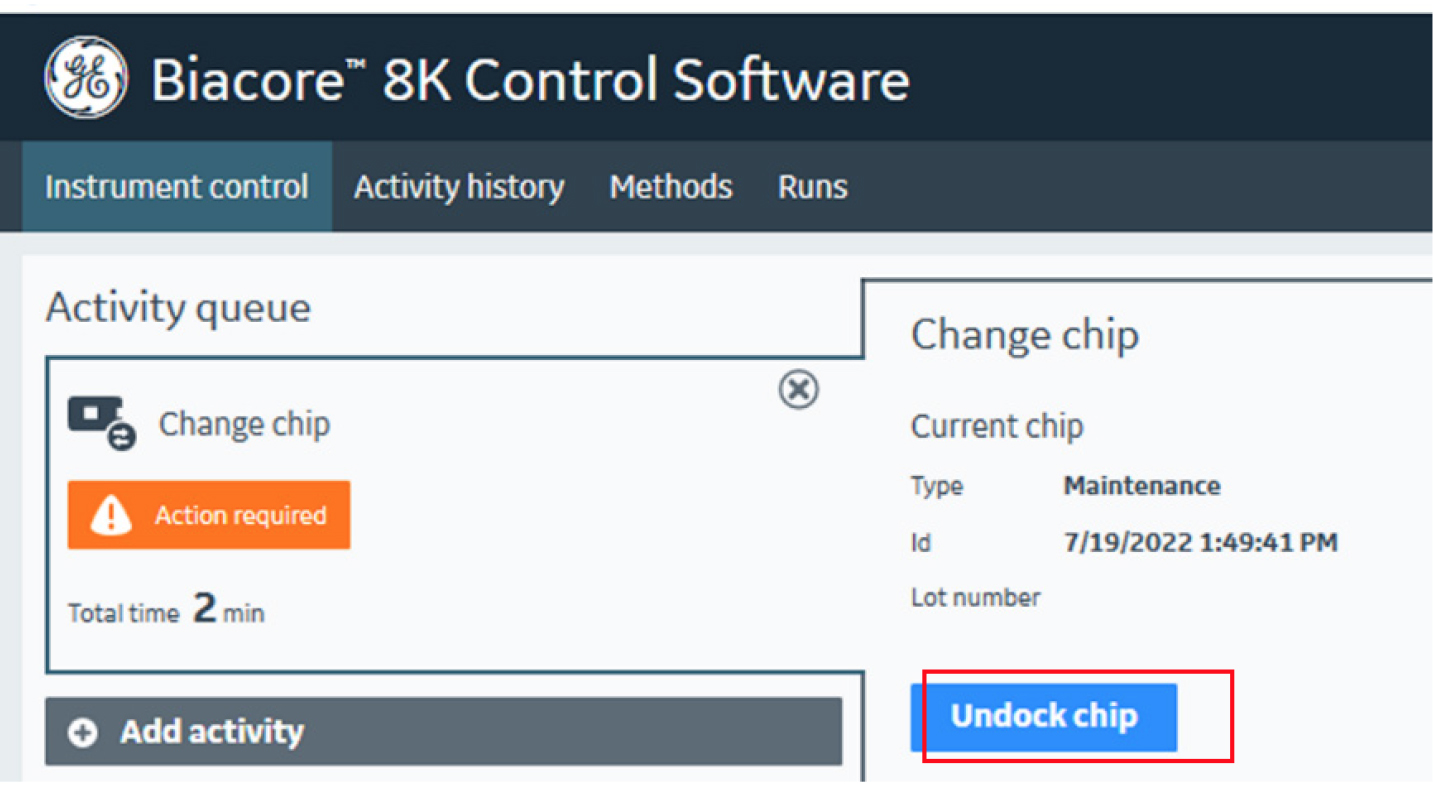
Task: Select the Maintenance chip type value
Action: [x=1141, y=486]
